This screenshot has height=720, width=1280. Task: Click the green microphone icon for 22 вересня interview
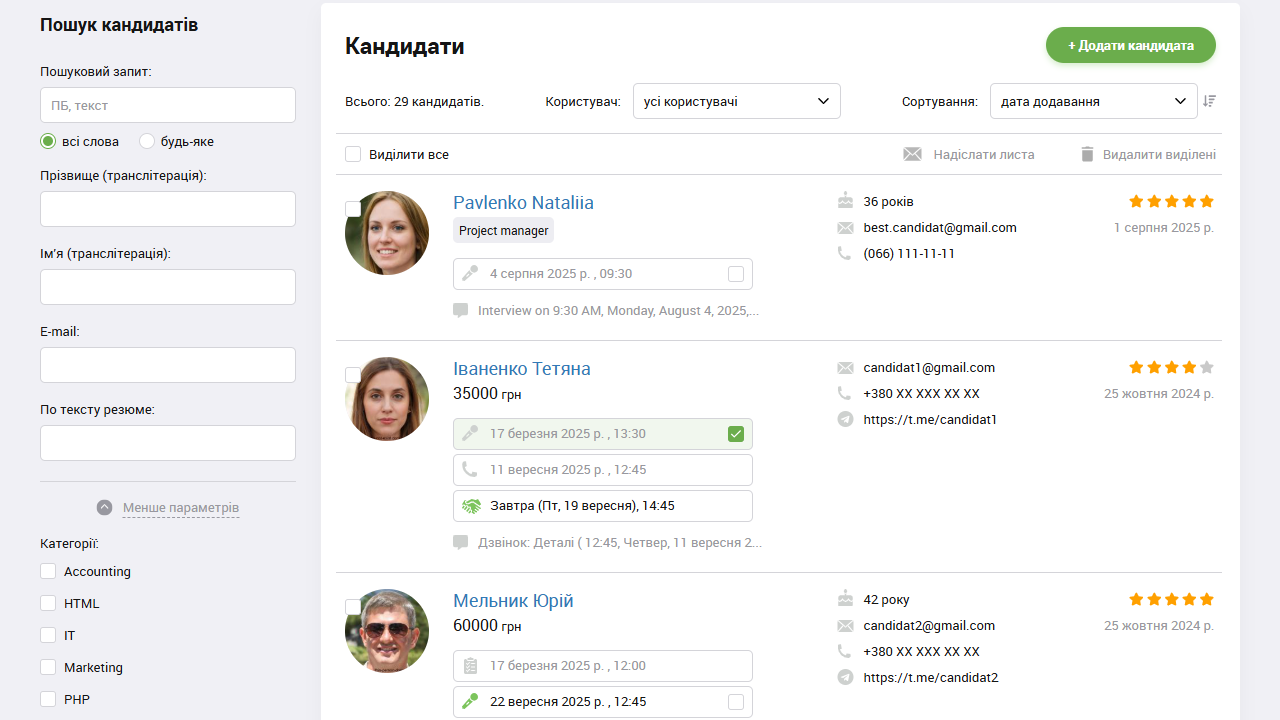[x=471, y=702]
